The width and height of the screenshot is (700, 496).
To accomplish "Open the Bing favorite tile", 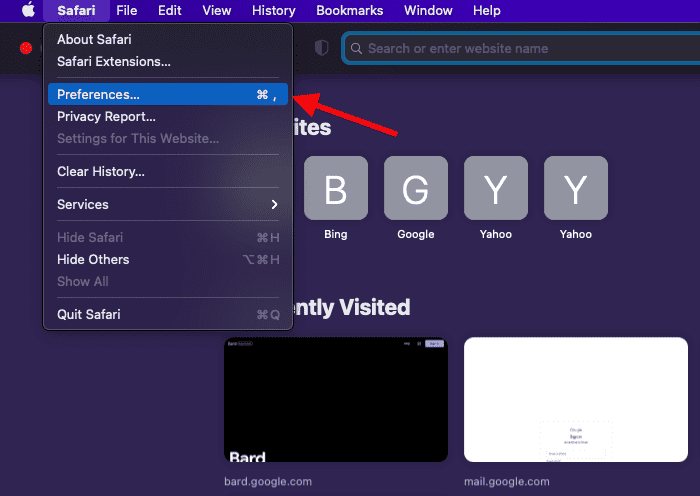I will coord(336,188).
